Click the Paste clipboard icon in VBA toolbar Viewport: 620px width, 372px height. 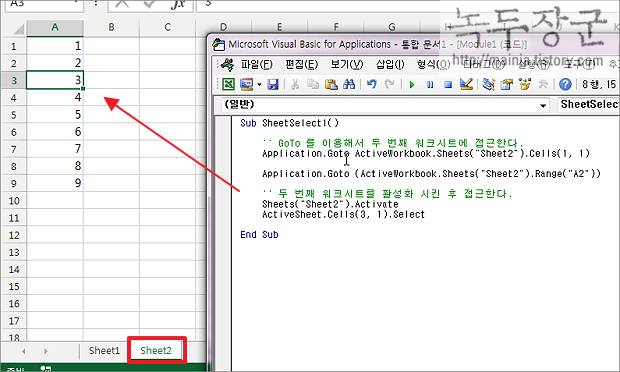[331, 84]
